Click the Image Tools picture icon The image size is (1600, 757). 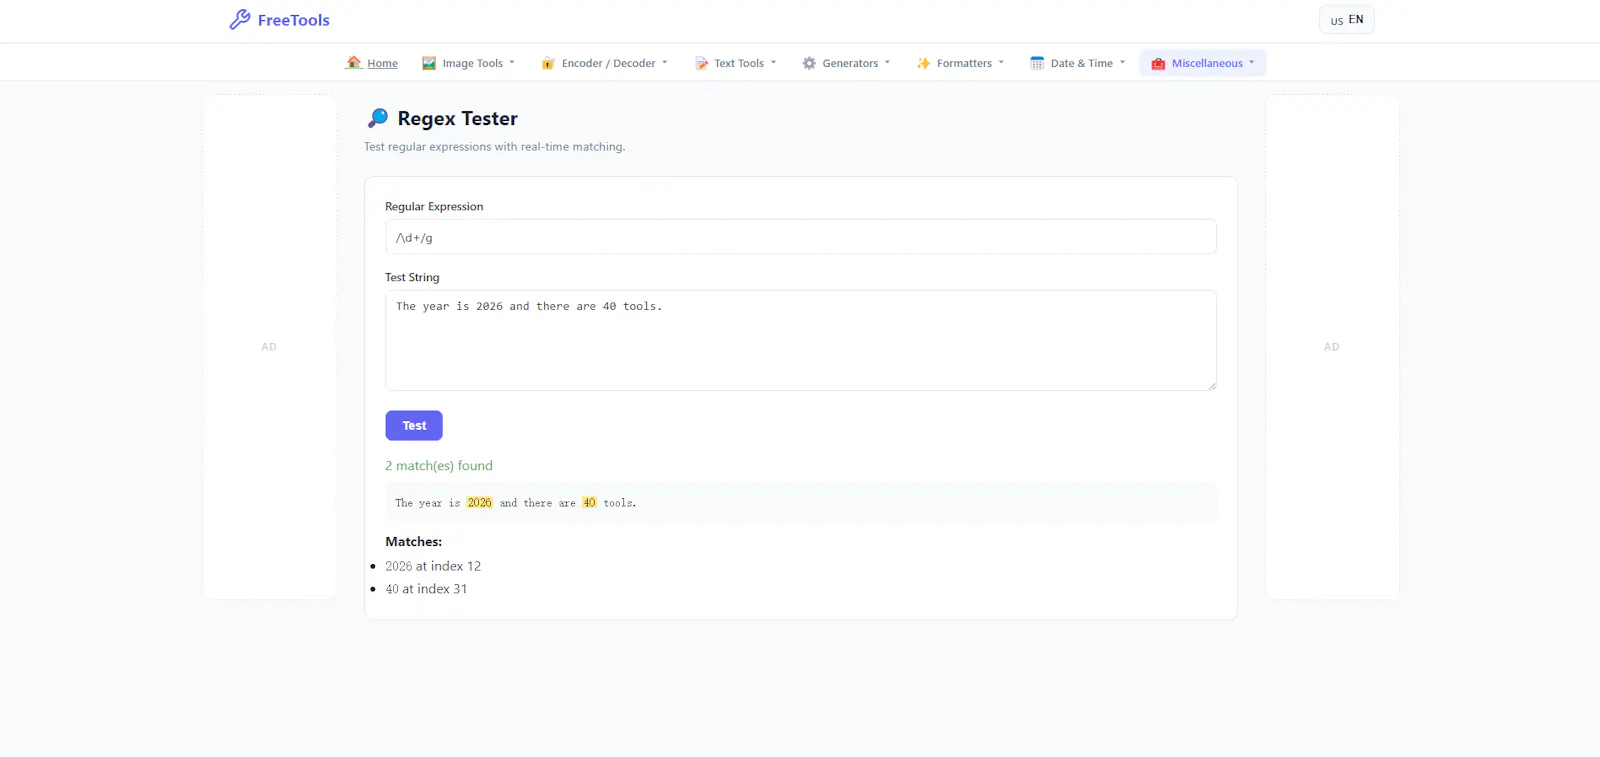(429, 63)
